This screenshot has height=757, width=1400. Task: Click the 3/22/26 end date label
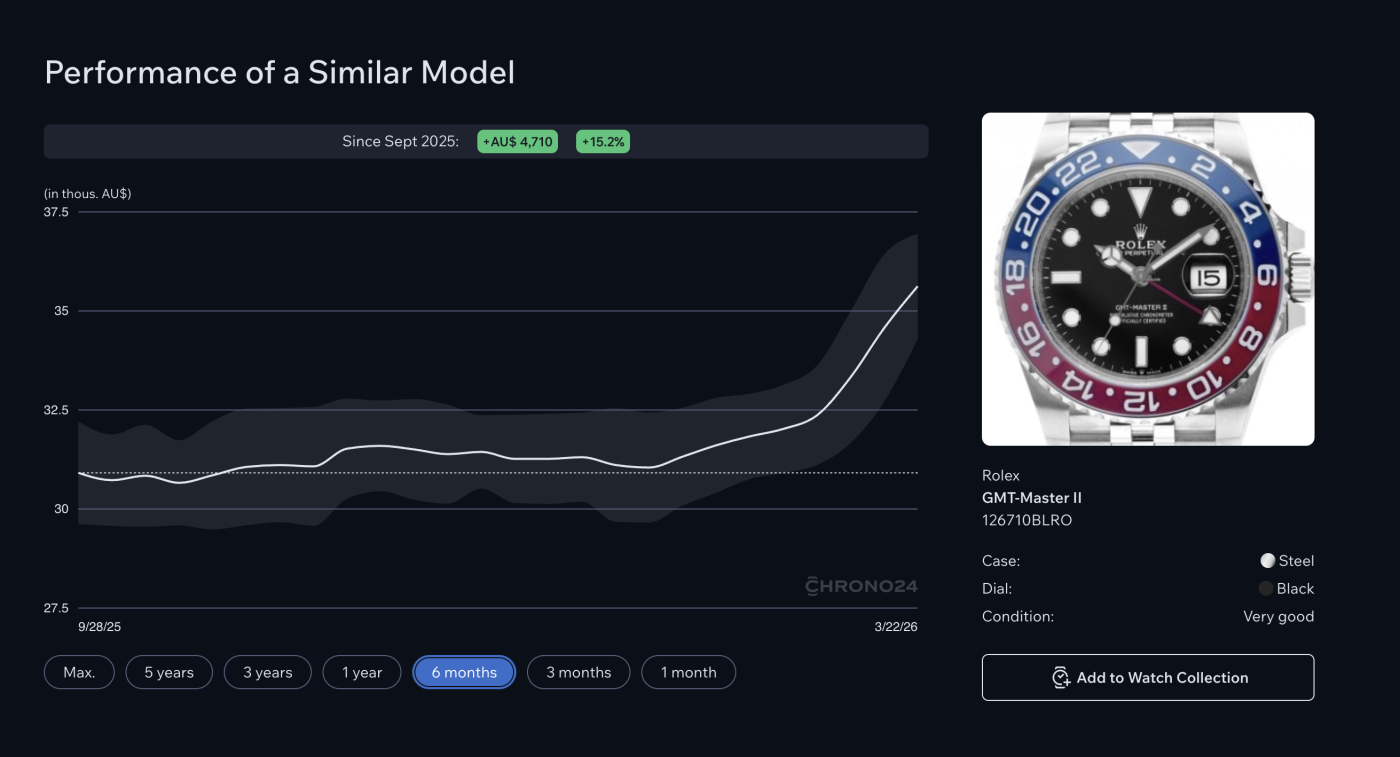click(x=896, y=626)
